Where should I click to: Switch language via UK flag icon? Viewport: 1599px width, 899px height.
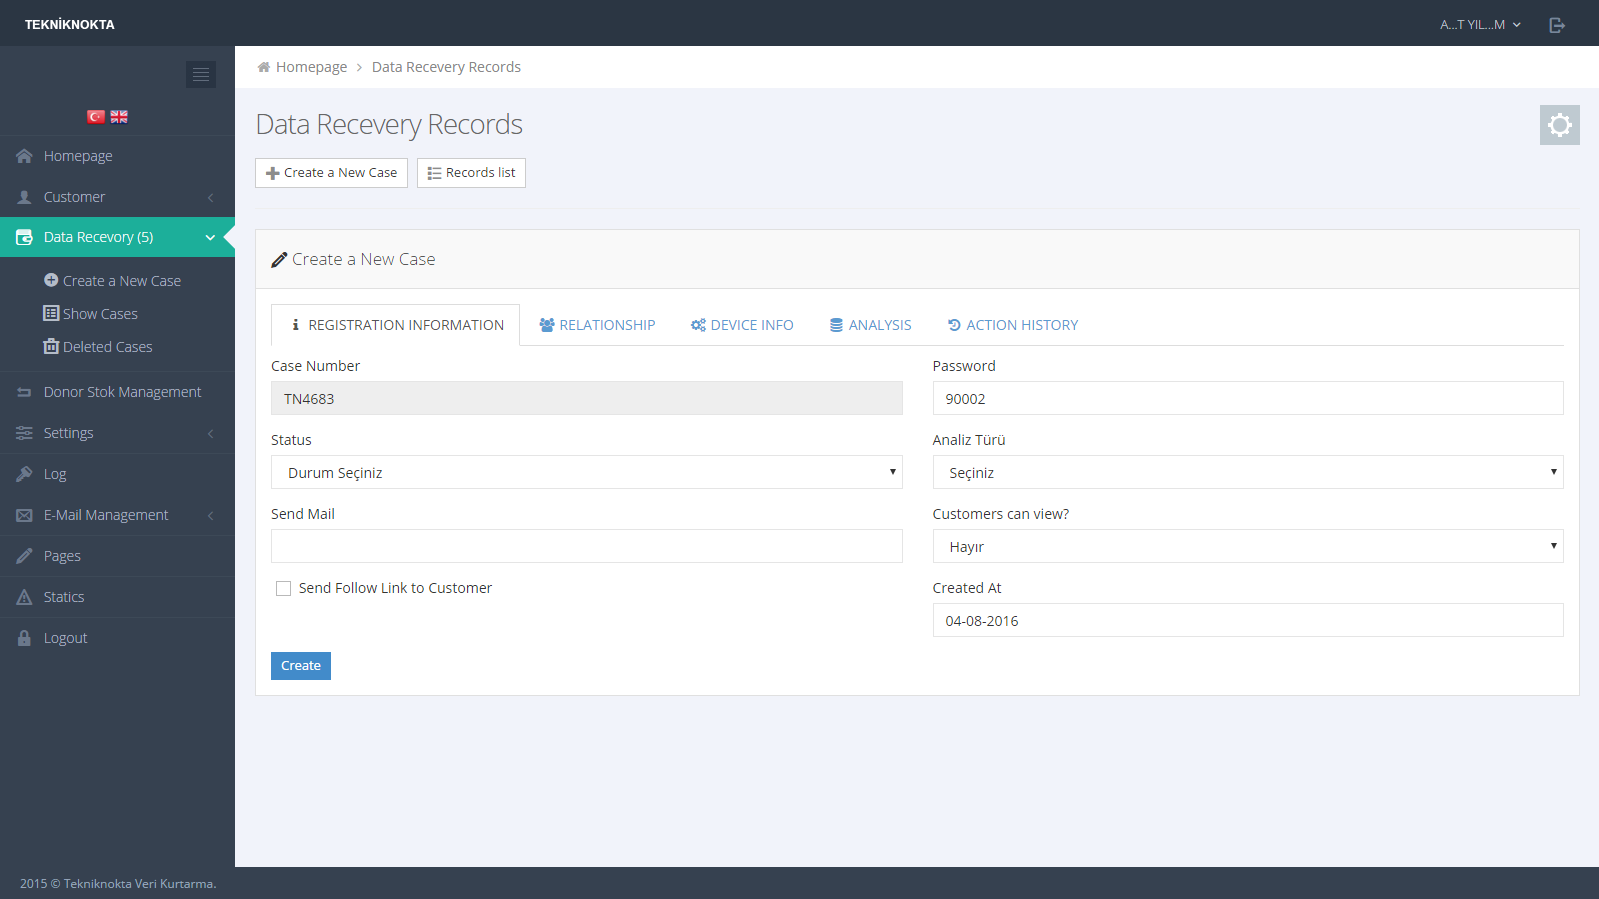click(119, 117)
